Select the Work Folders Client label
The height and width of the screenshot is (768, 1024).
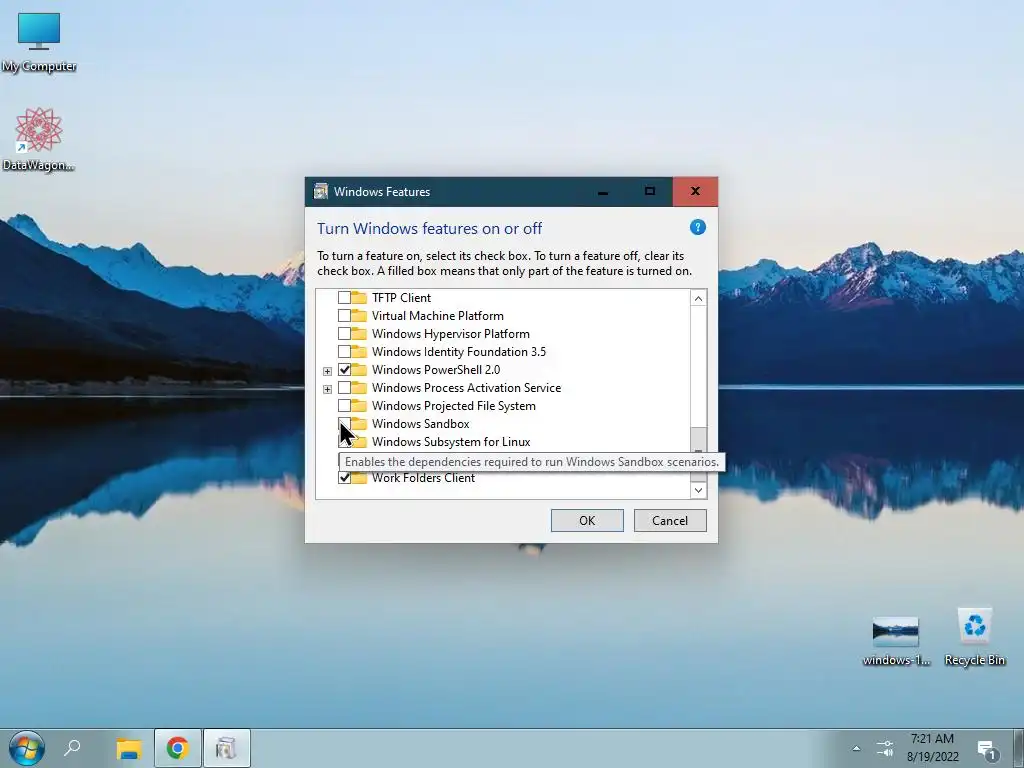[423, 478]
